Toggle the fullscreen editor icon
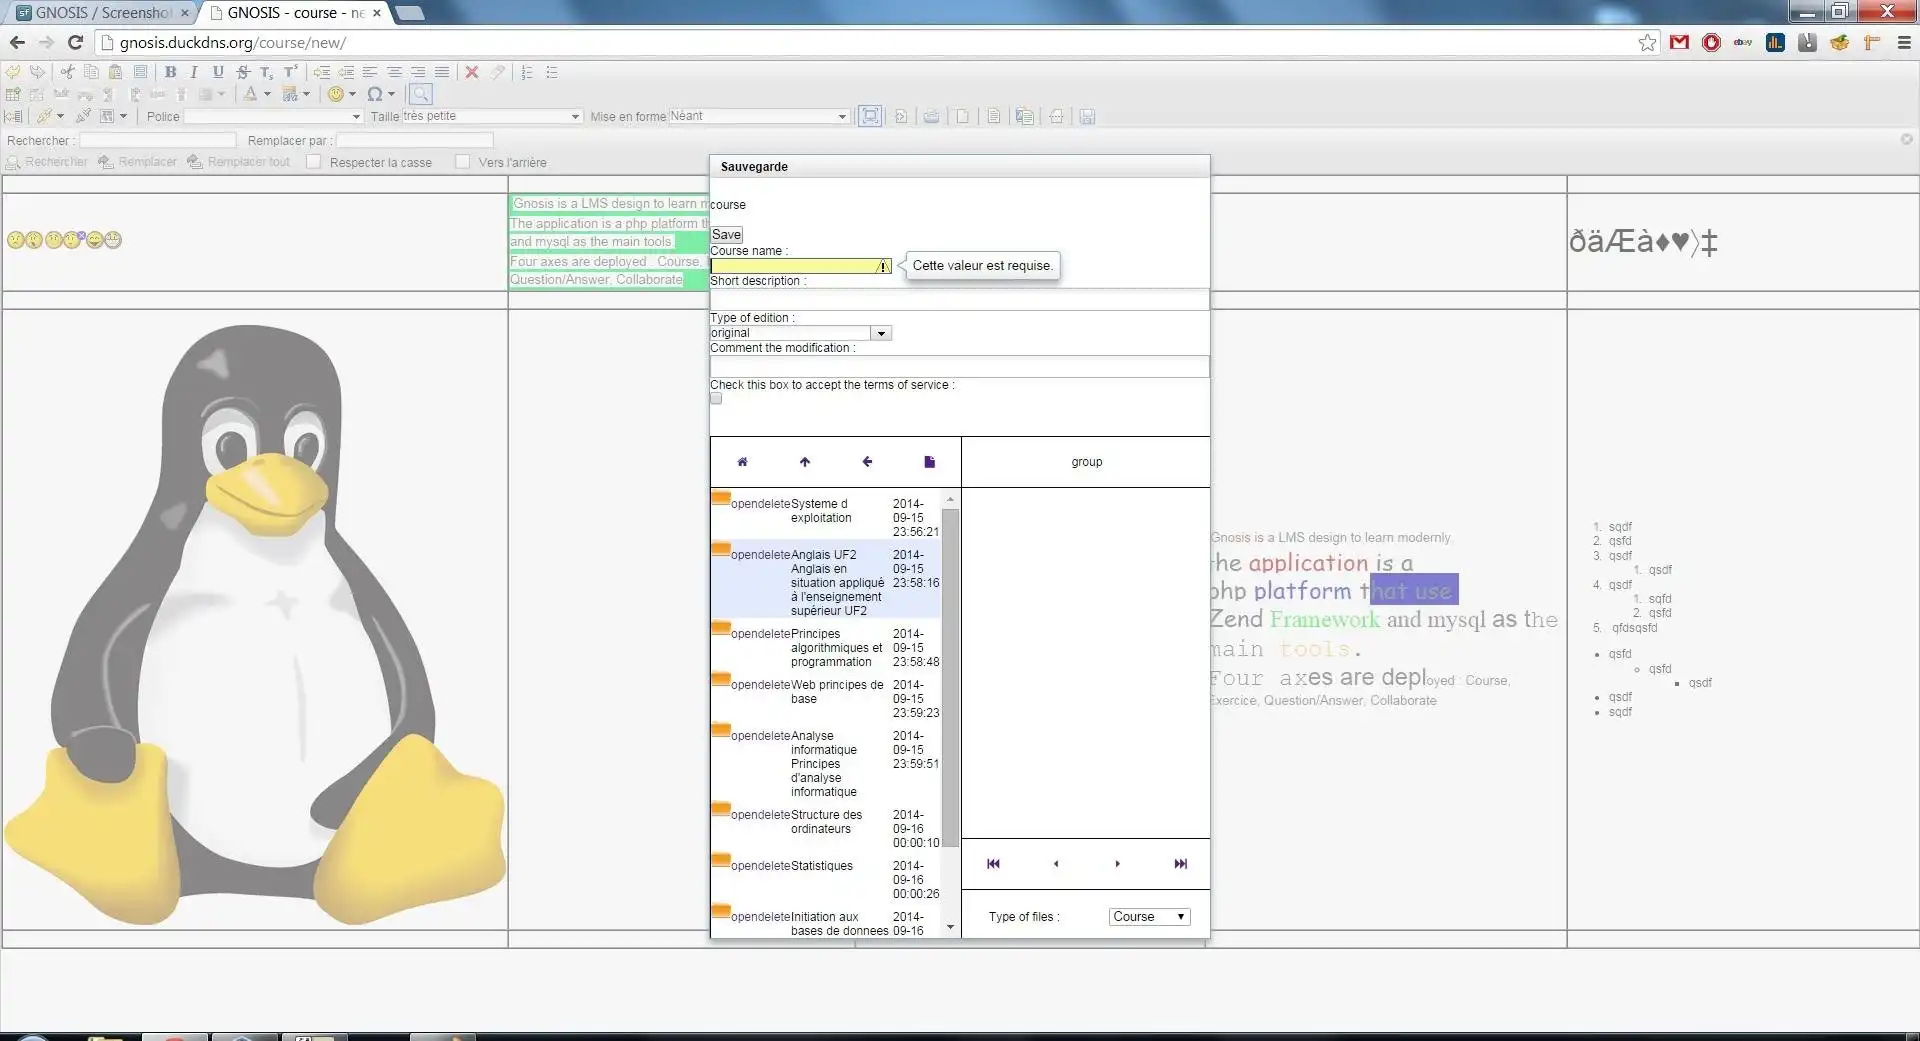Screen dimensions: 1920x1041 (x=870, y=116)
